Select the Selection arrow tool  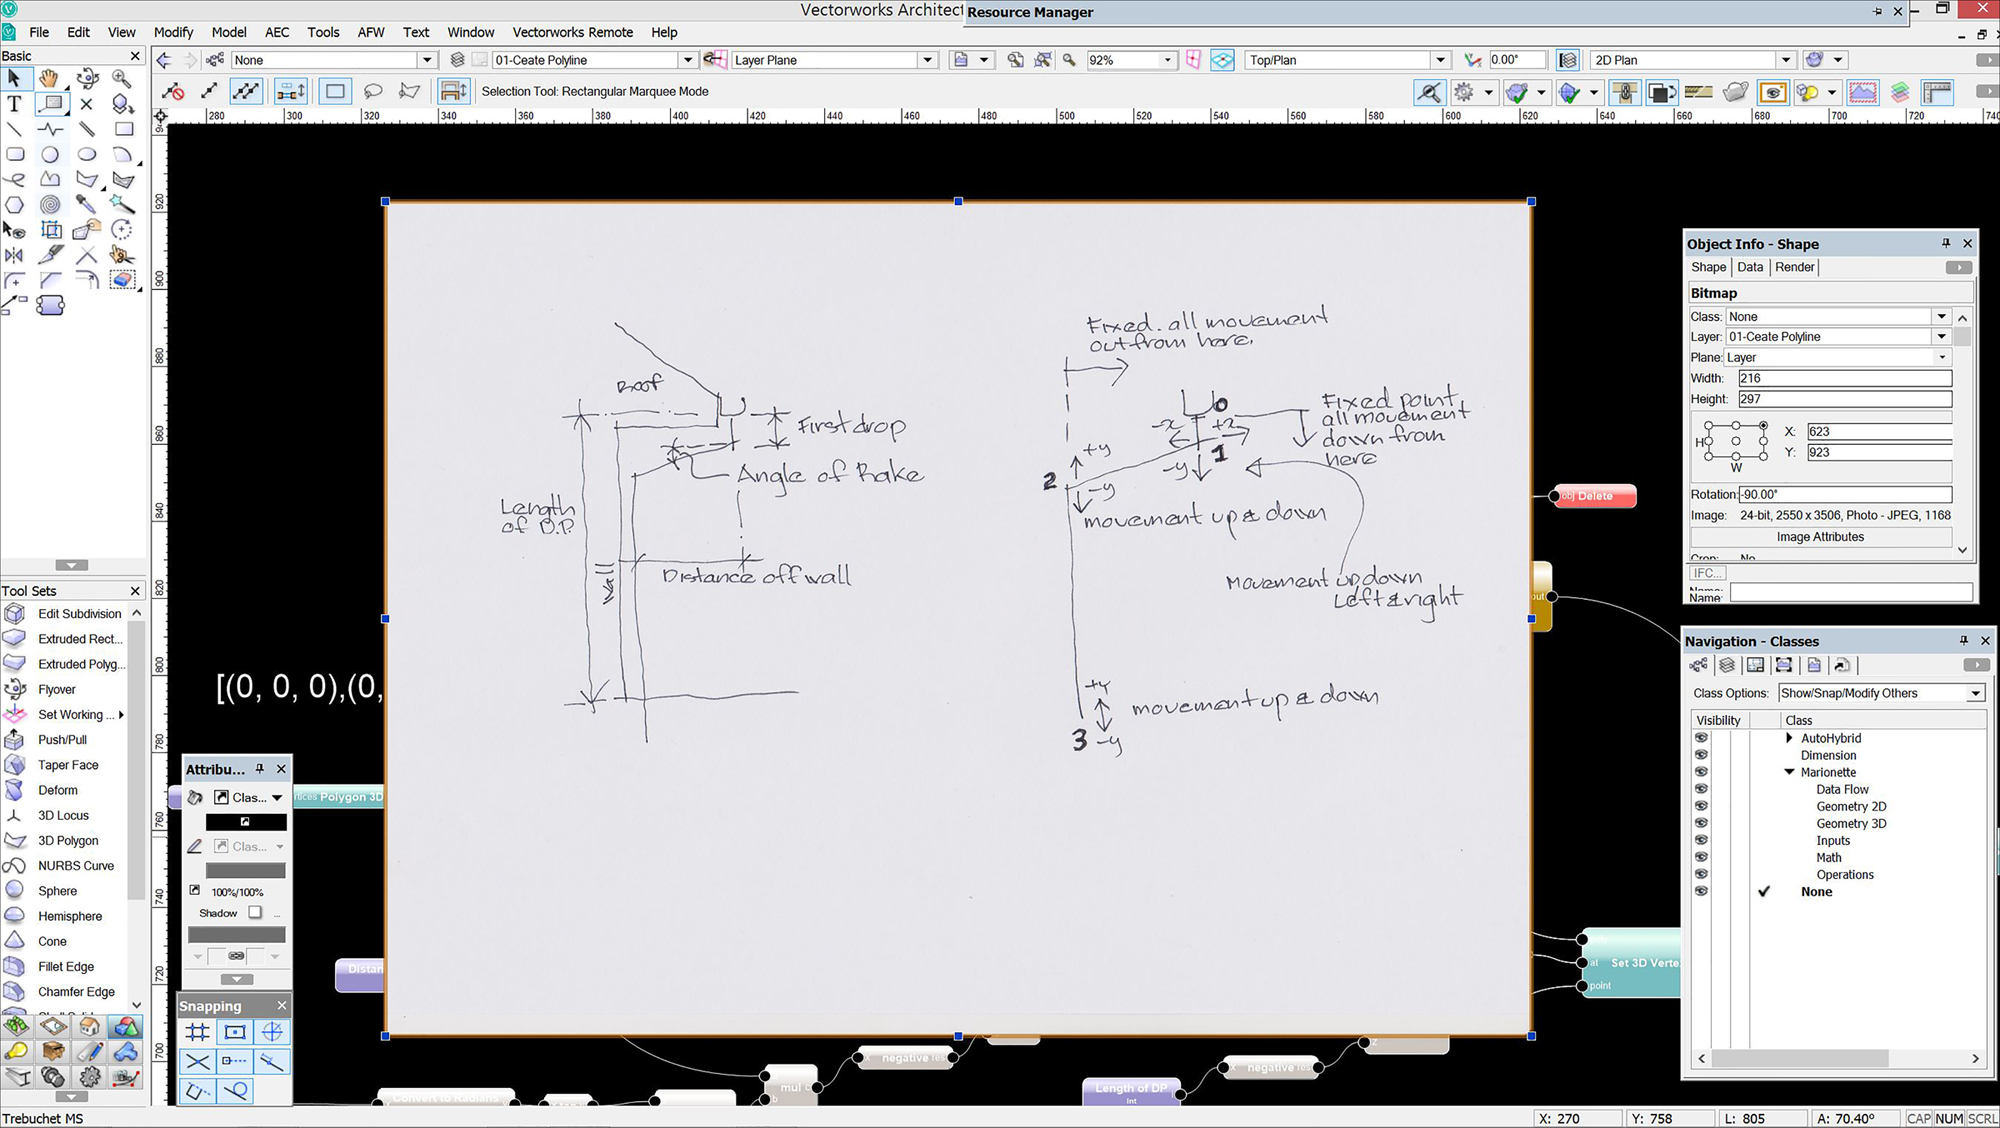[x=14, y=78]
